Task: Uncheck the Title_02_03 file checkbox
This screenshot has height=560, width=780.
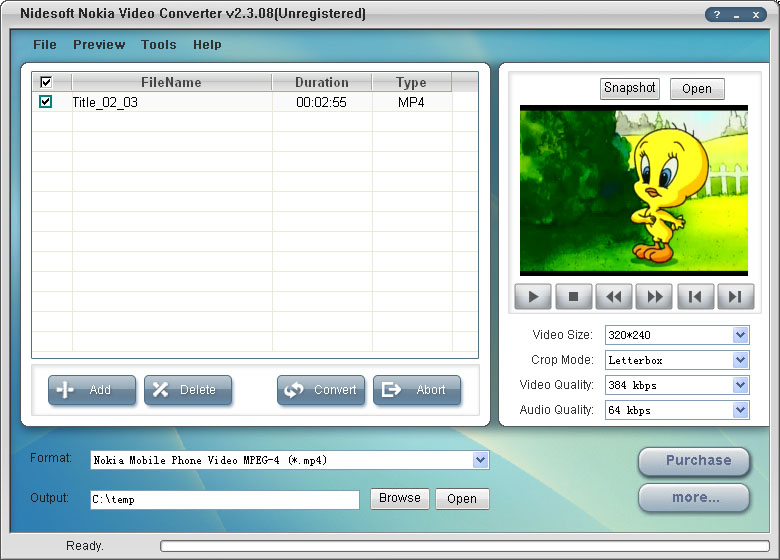Action: coord(45,102)
